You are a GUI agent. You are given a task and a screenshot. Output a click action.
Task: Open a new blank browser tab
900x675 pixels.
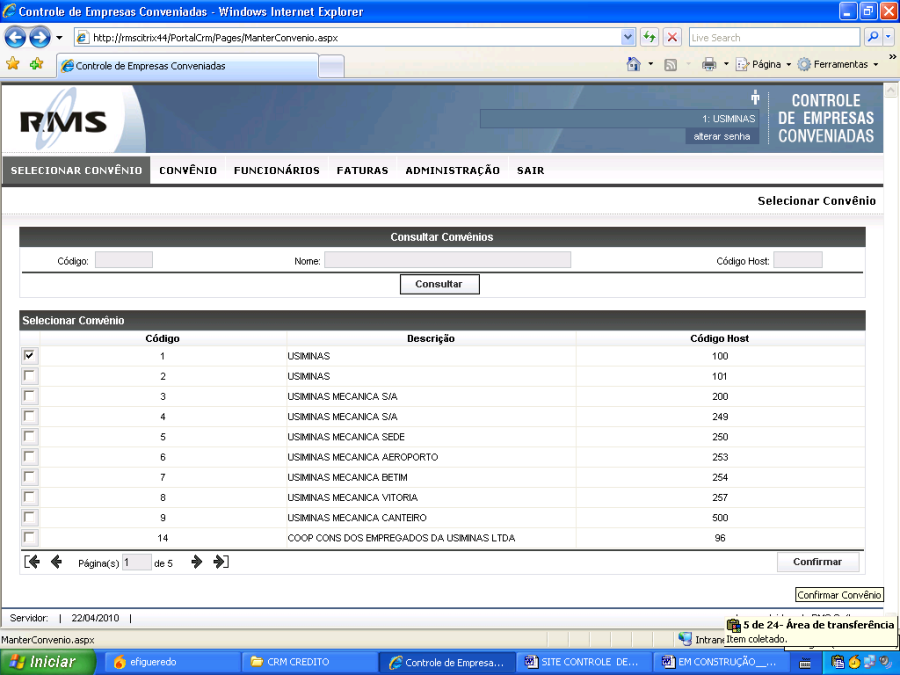pyautogui.click(x=331, y=67)
